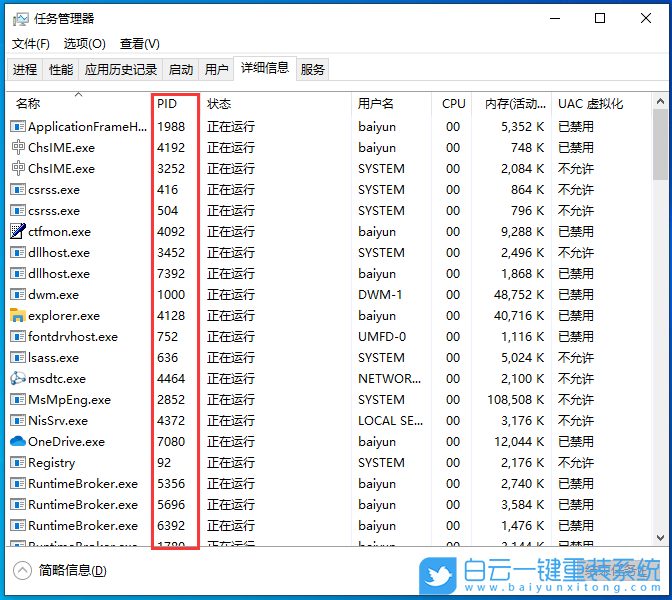Click the ctfmon.exe pen icon
This screenshot has width=672, height=600.
[x=18, y=231]
